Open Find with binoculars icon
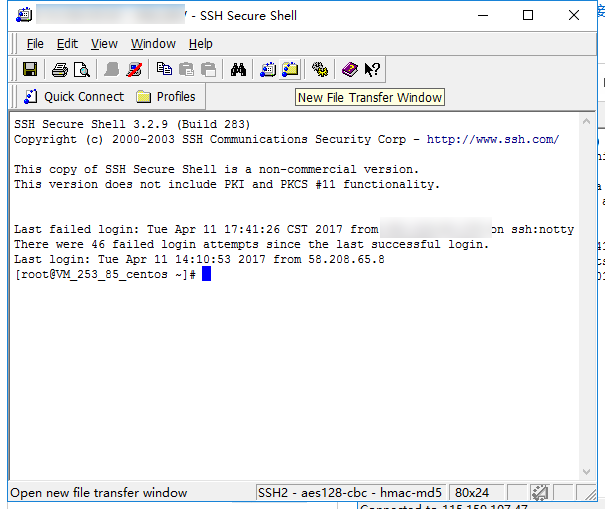605x509 pixels. (238, 69)
